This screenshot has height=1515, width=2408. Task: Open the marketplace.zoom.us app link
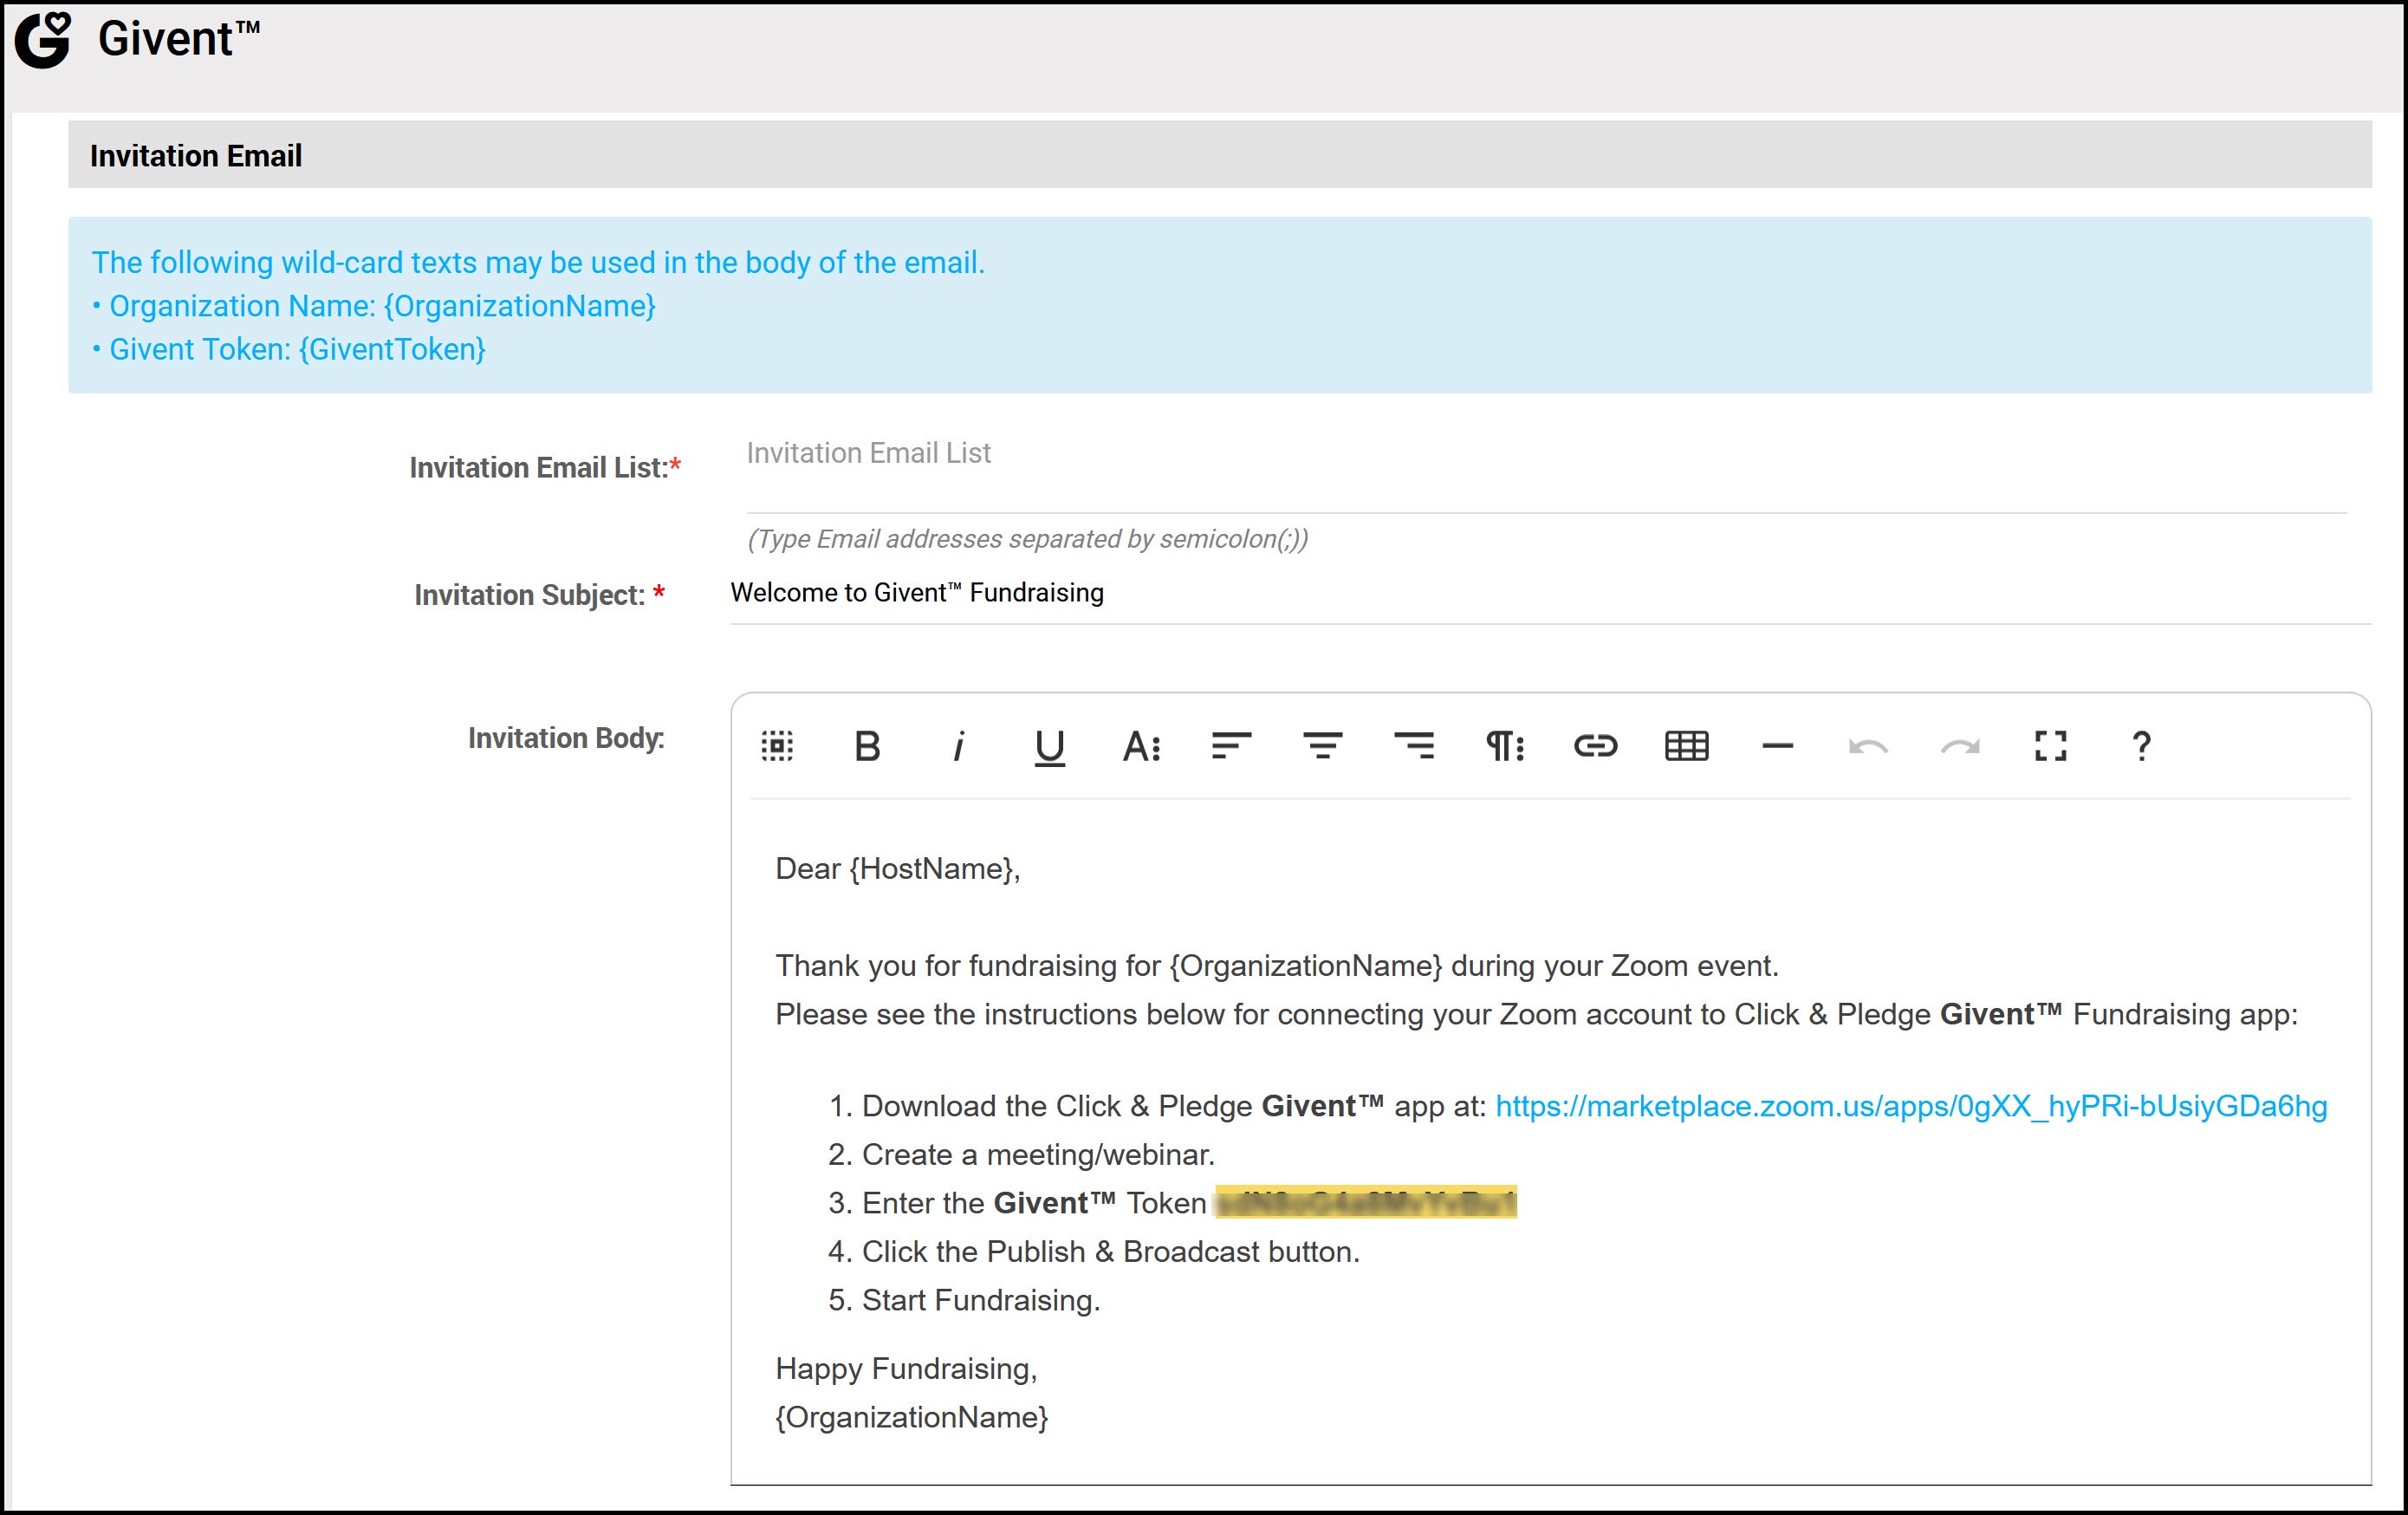point(1911,1106)
